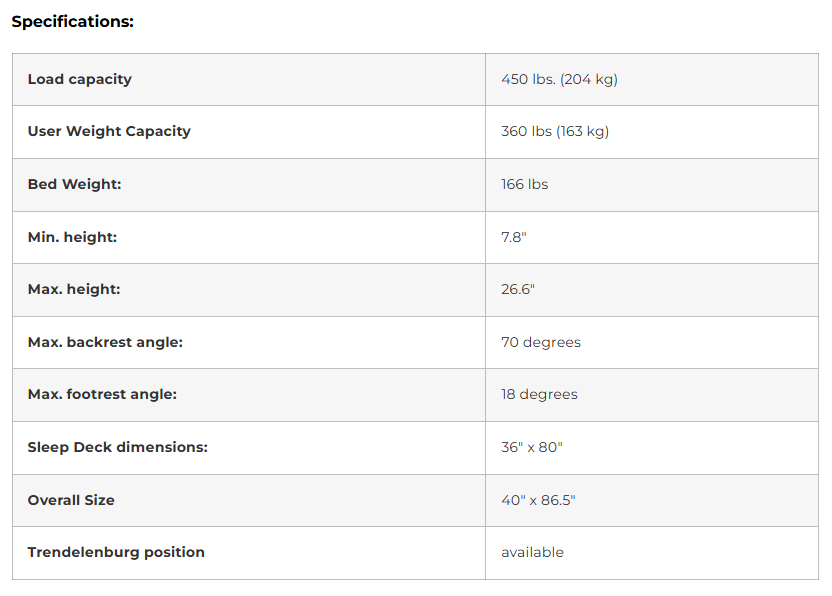Select the 26.6" height value
This screenshot has height=596, width=832.
tap(518, 289)
